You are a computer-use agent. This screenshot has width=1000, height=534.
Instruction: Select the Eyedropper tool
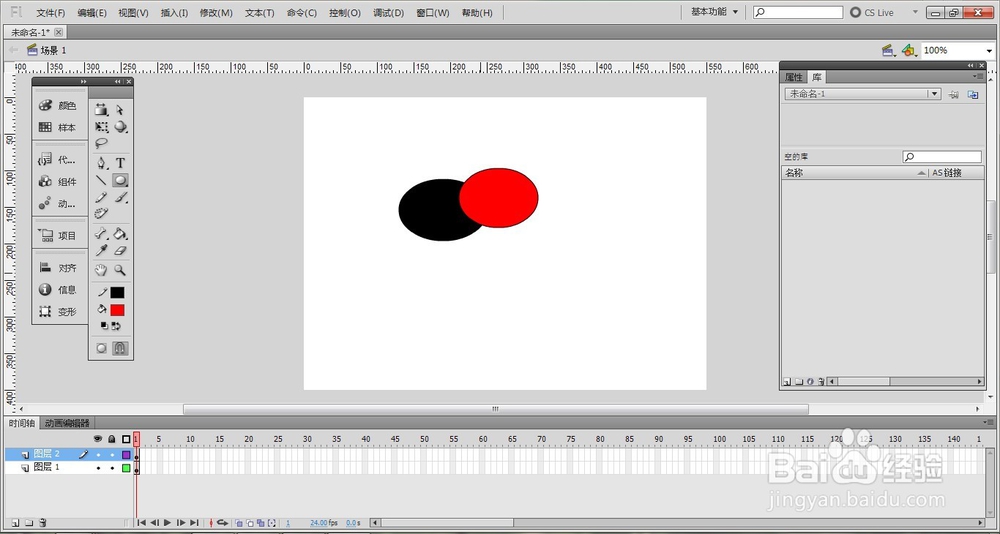tap(101, 251)
